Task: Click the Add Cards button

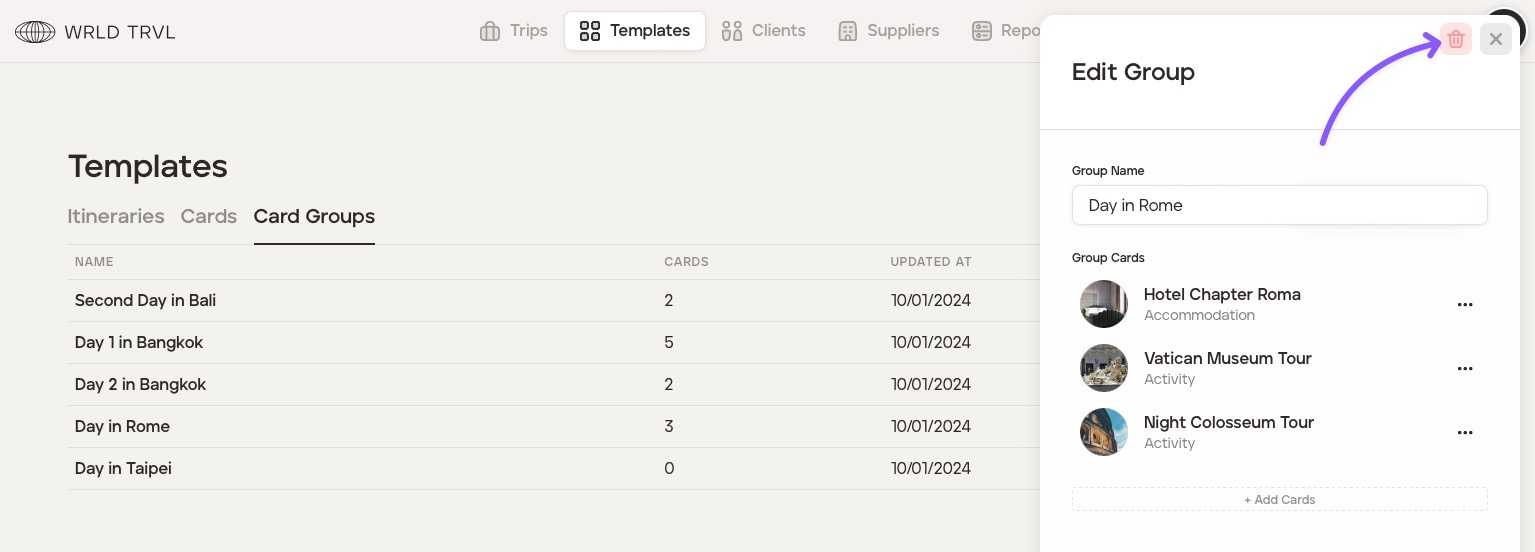Action: (1279, 499)
